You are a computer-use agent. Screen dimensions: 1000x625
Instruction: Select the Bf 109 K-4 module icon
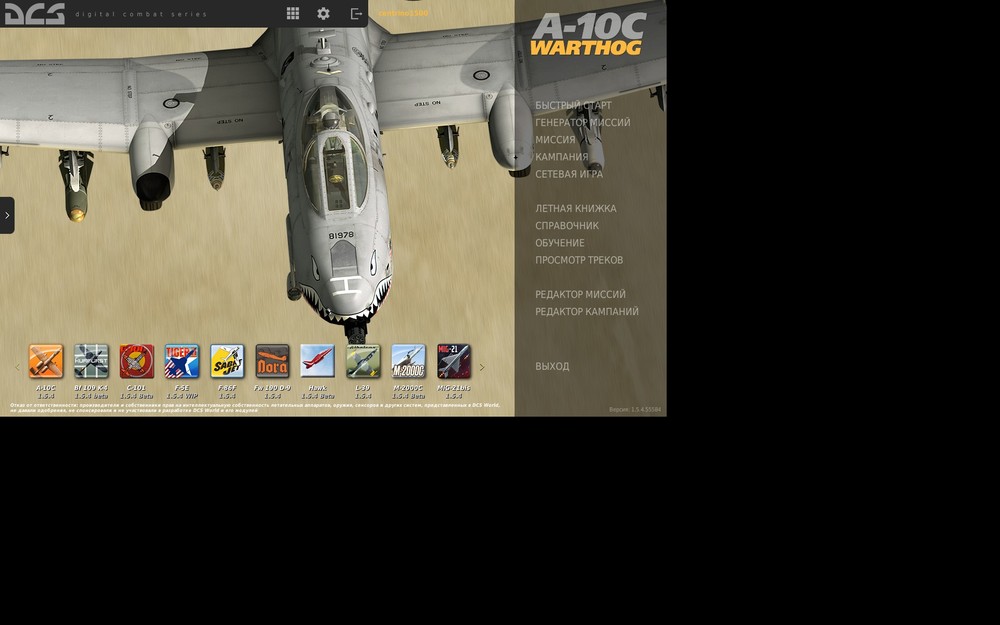click(x=91, y=361)
